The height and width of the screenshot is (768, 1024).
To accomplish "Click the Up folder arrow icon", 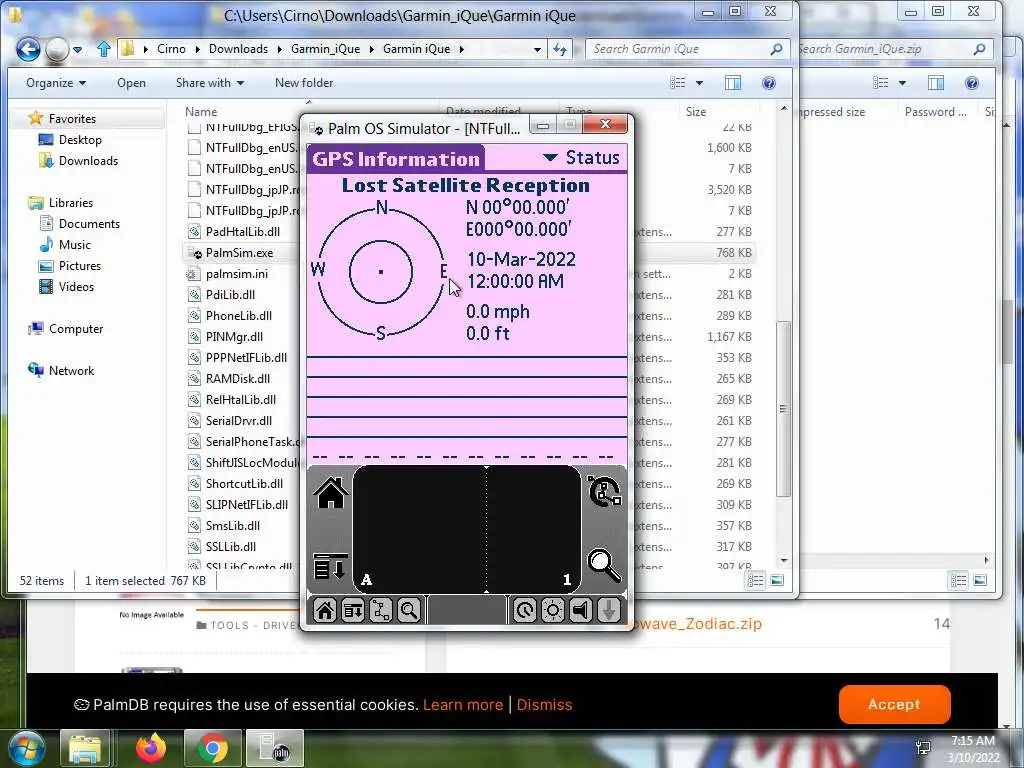I will click(103, 49).
